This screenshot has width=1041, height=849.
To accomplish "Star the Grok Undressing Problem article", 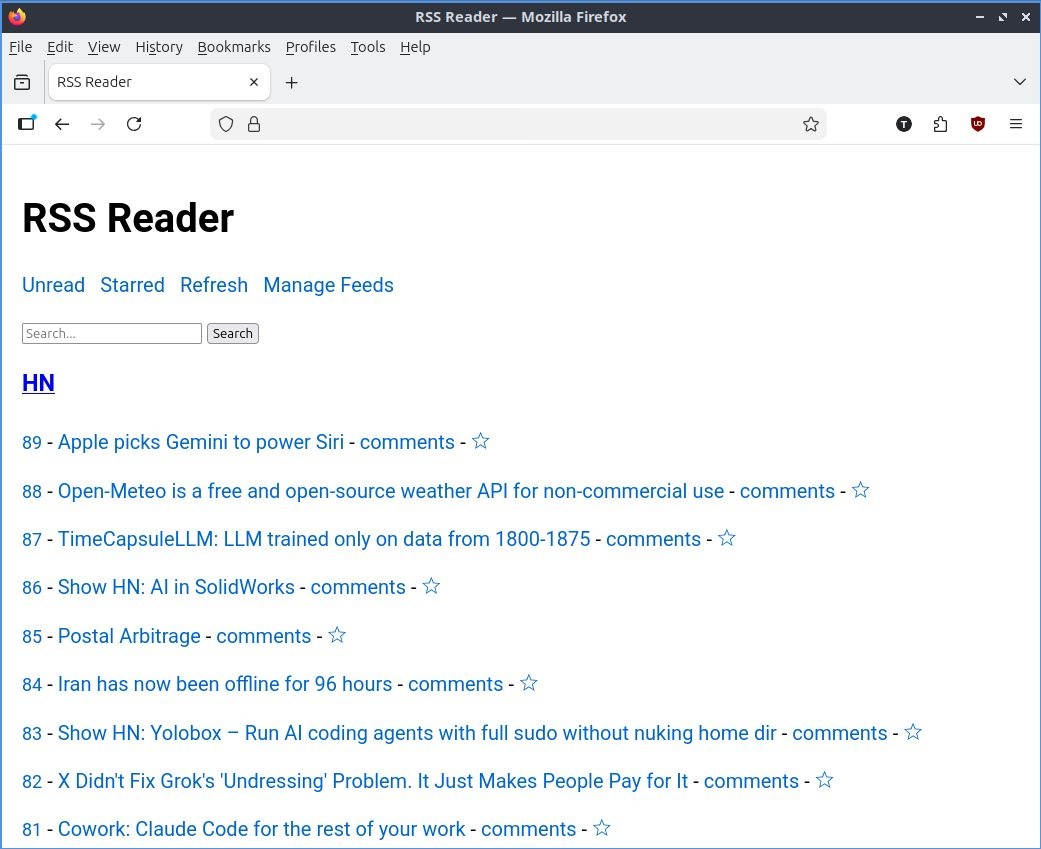I will 825,780.
